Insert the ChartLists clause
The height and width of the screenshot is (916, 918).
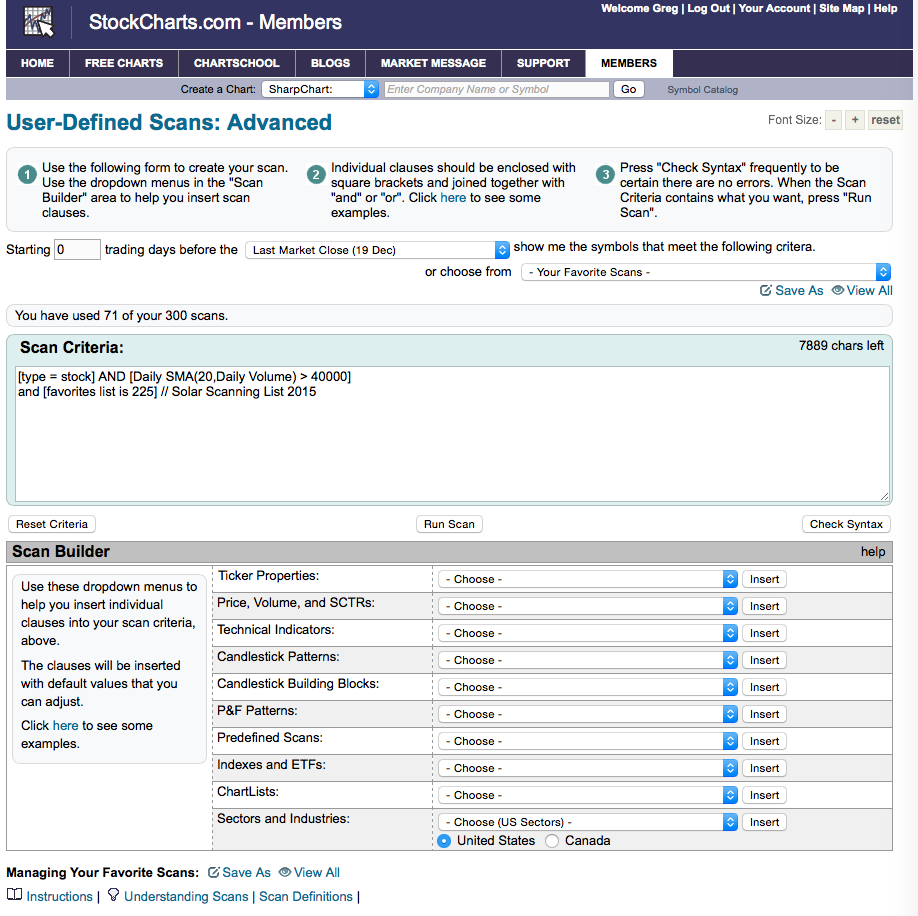click(764, 795)
